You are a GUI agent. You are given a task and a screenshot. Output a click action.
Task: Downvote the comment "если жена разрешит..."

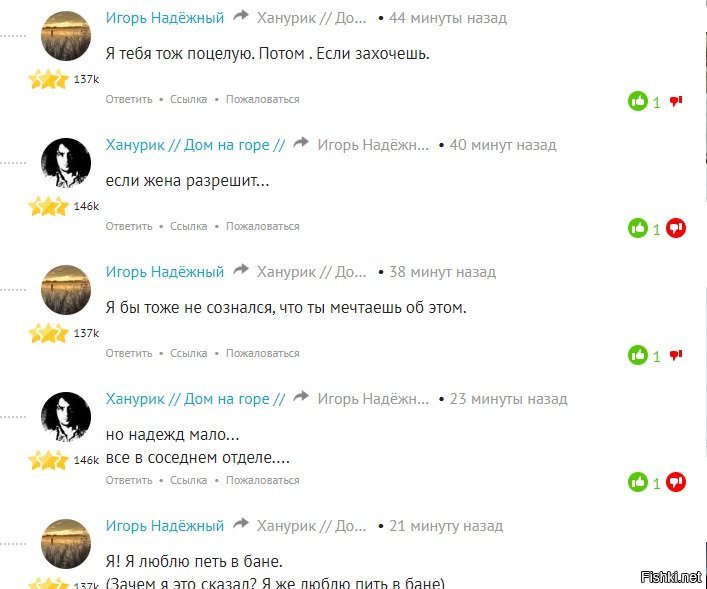pyautogui.click(x=675, y=228)
